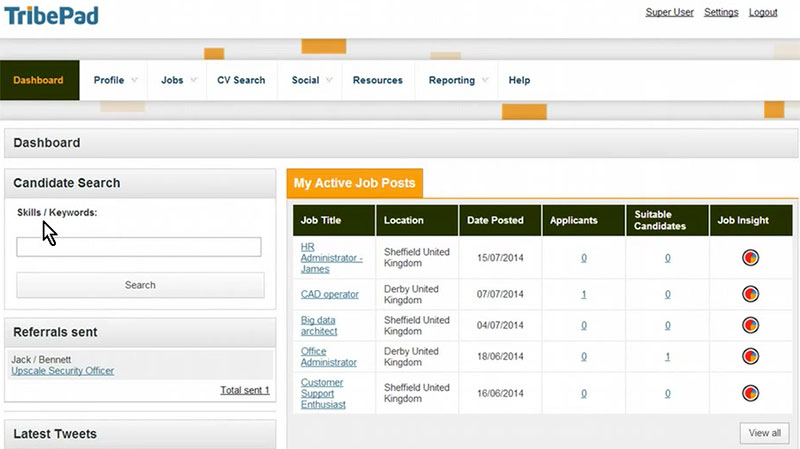Open the Upscale Security Officer referral link
The height and width of the screenshot is (449, 800).
[x=62, y=371]
